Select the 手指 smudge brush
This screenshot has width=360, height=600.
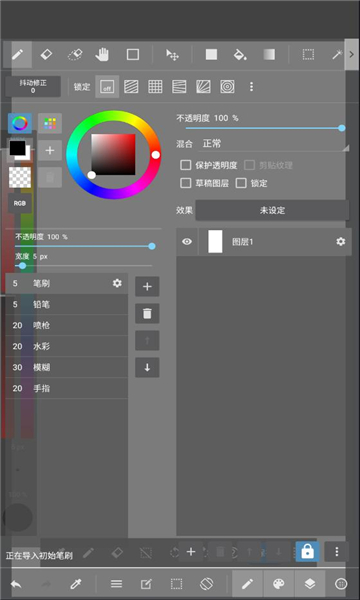tap(67, 389)
